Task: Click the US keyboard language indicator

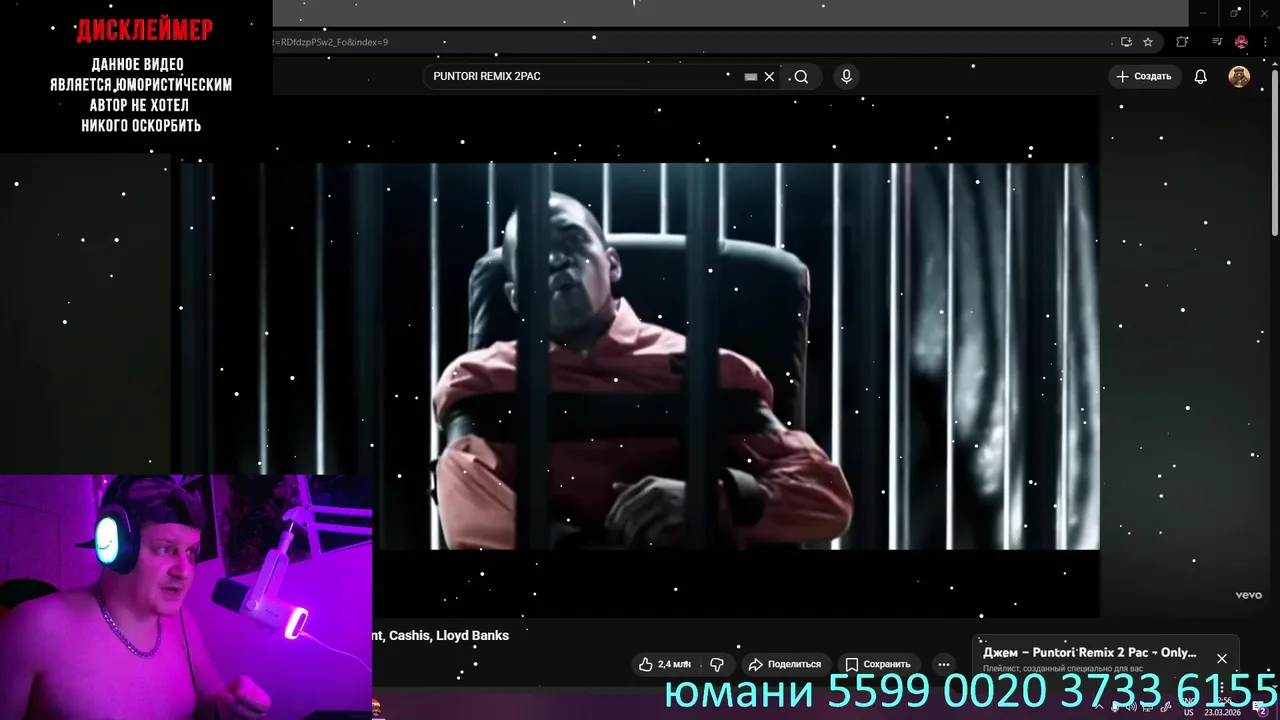Action: pos(1189,712)
